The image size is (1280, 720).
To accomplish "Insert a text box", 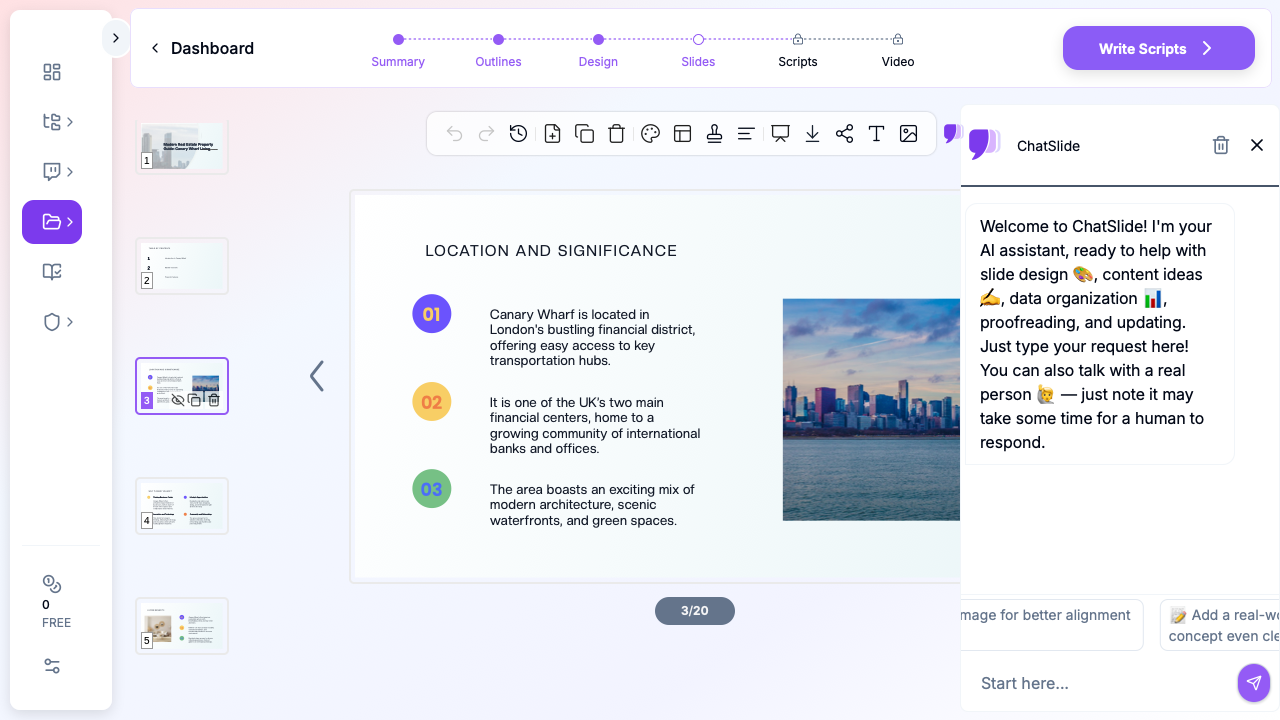I will tap(876, 134).
